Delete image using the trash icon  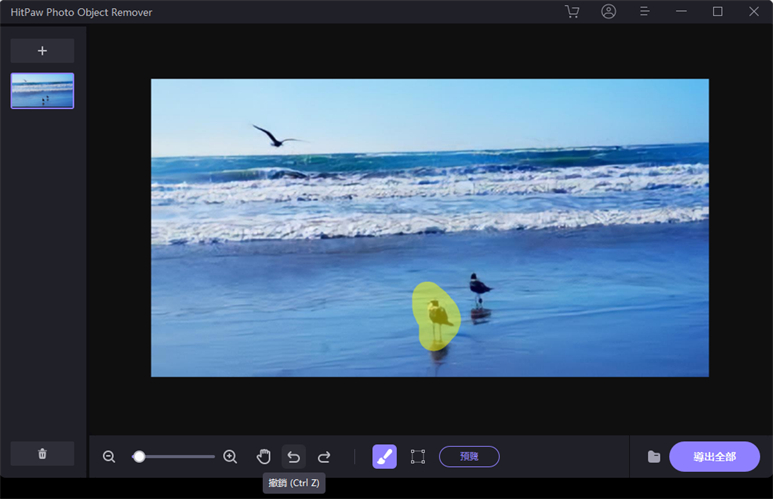(42, 453)
